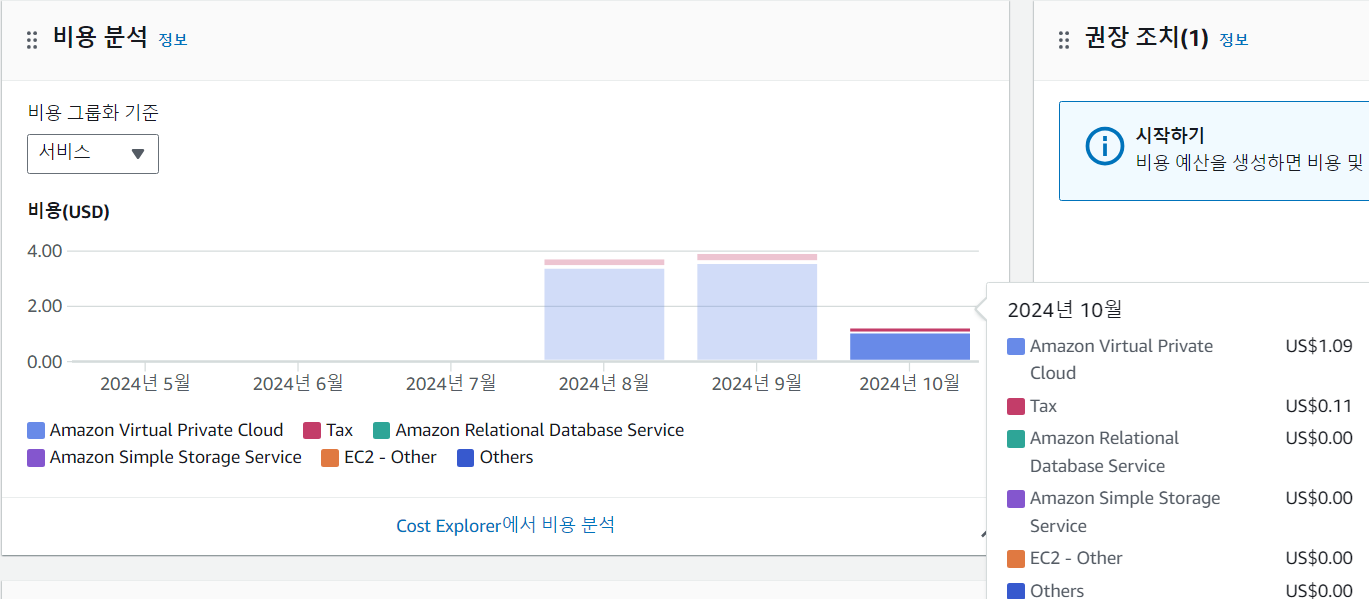Click EC2 - Other entry in tooltip
Viewport: 1369px width, 599px height.
click(1076, 558)
